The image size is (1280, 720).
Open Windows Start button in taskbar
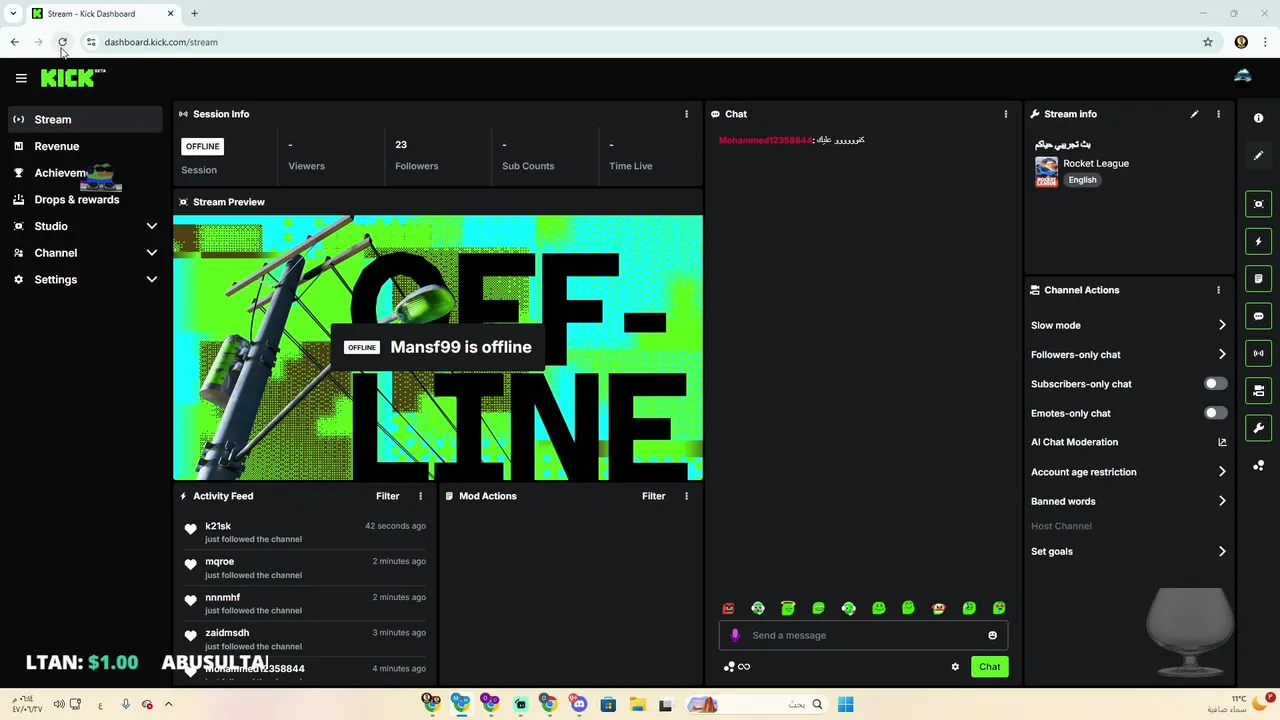(x=845, y=704)
